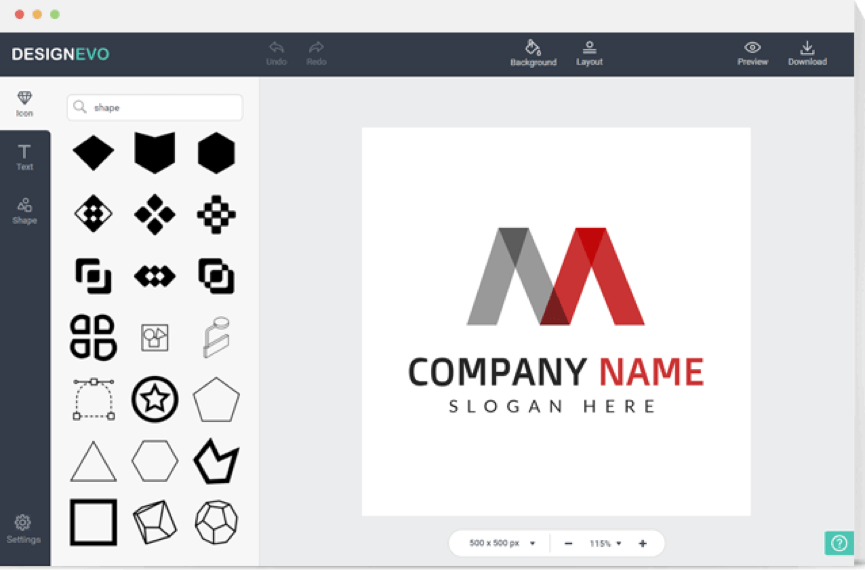Download the logo
This screenshot has height=570, width=865.
[x=807, y=54]
